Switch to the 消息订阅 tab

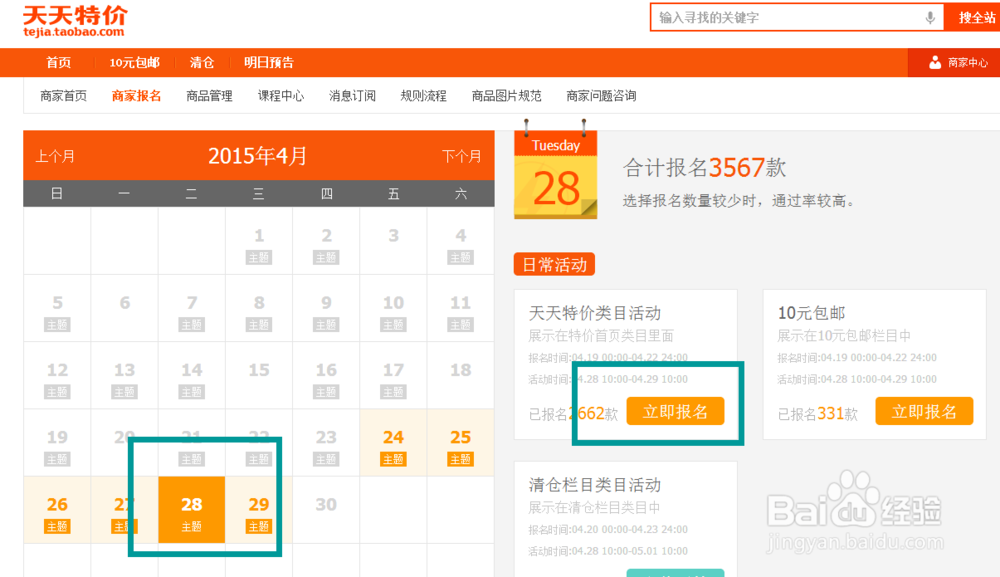tap(352, 96)
